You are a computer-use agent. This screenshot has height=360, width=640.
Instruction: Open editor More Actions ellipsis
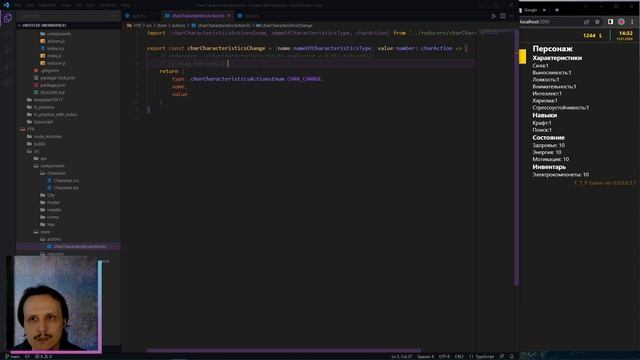pos(511,16)
